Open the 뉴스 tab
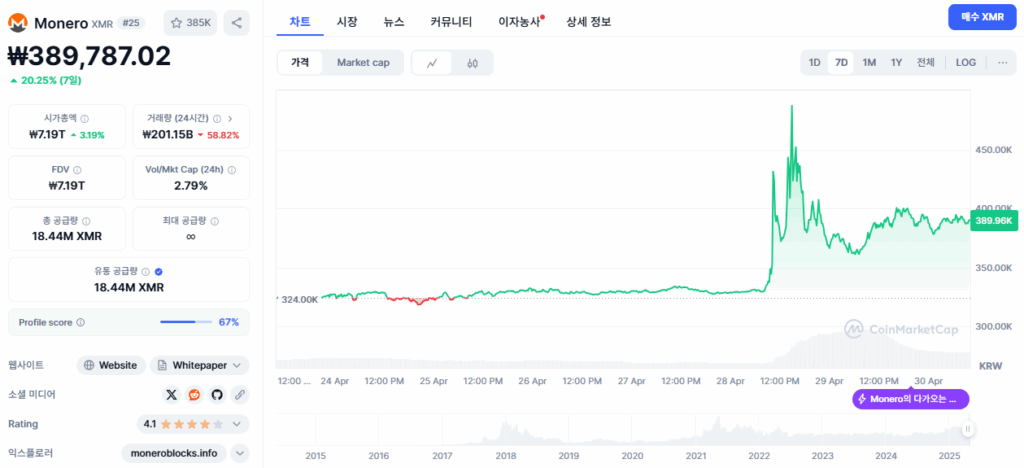The width and height of the screenshot is (1024, 468). click(x=394, y=22)
